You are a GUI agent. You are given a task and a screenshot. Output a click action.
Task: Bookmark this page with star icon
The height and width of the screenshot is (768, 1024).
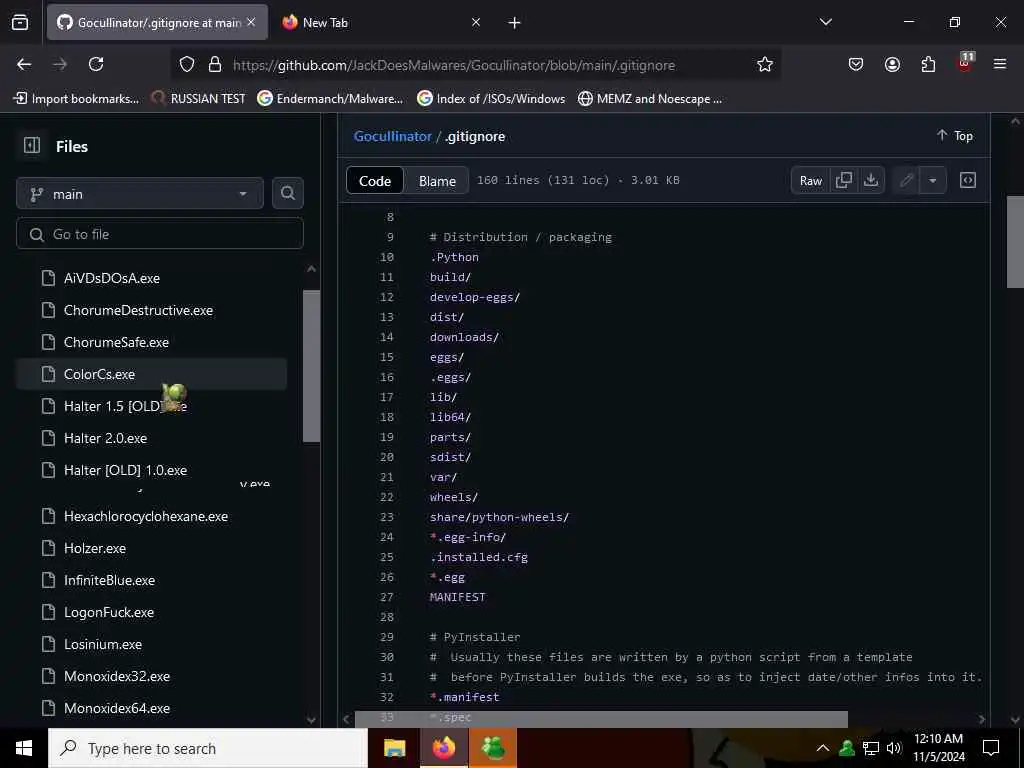pyautogui.click(x=765, y=64)
